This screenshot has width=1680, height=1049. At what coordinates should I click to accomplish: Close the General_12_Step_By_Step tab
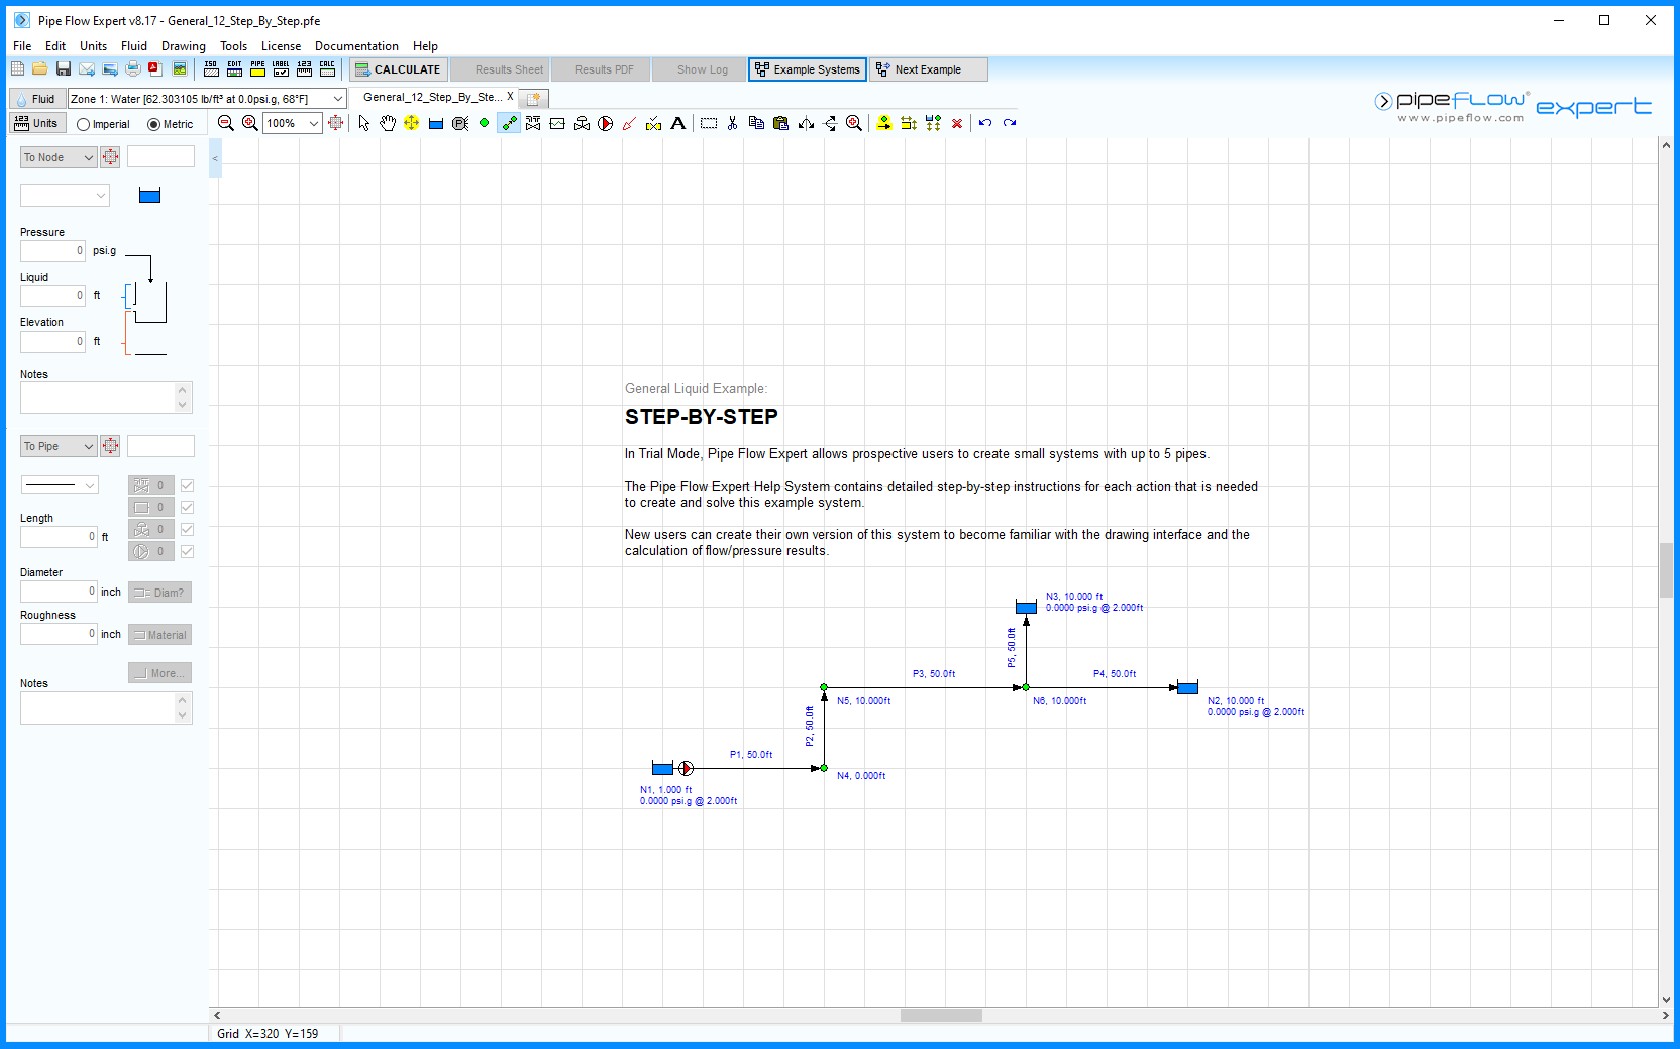coord(510,97)
